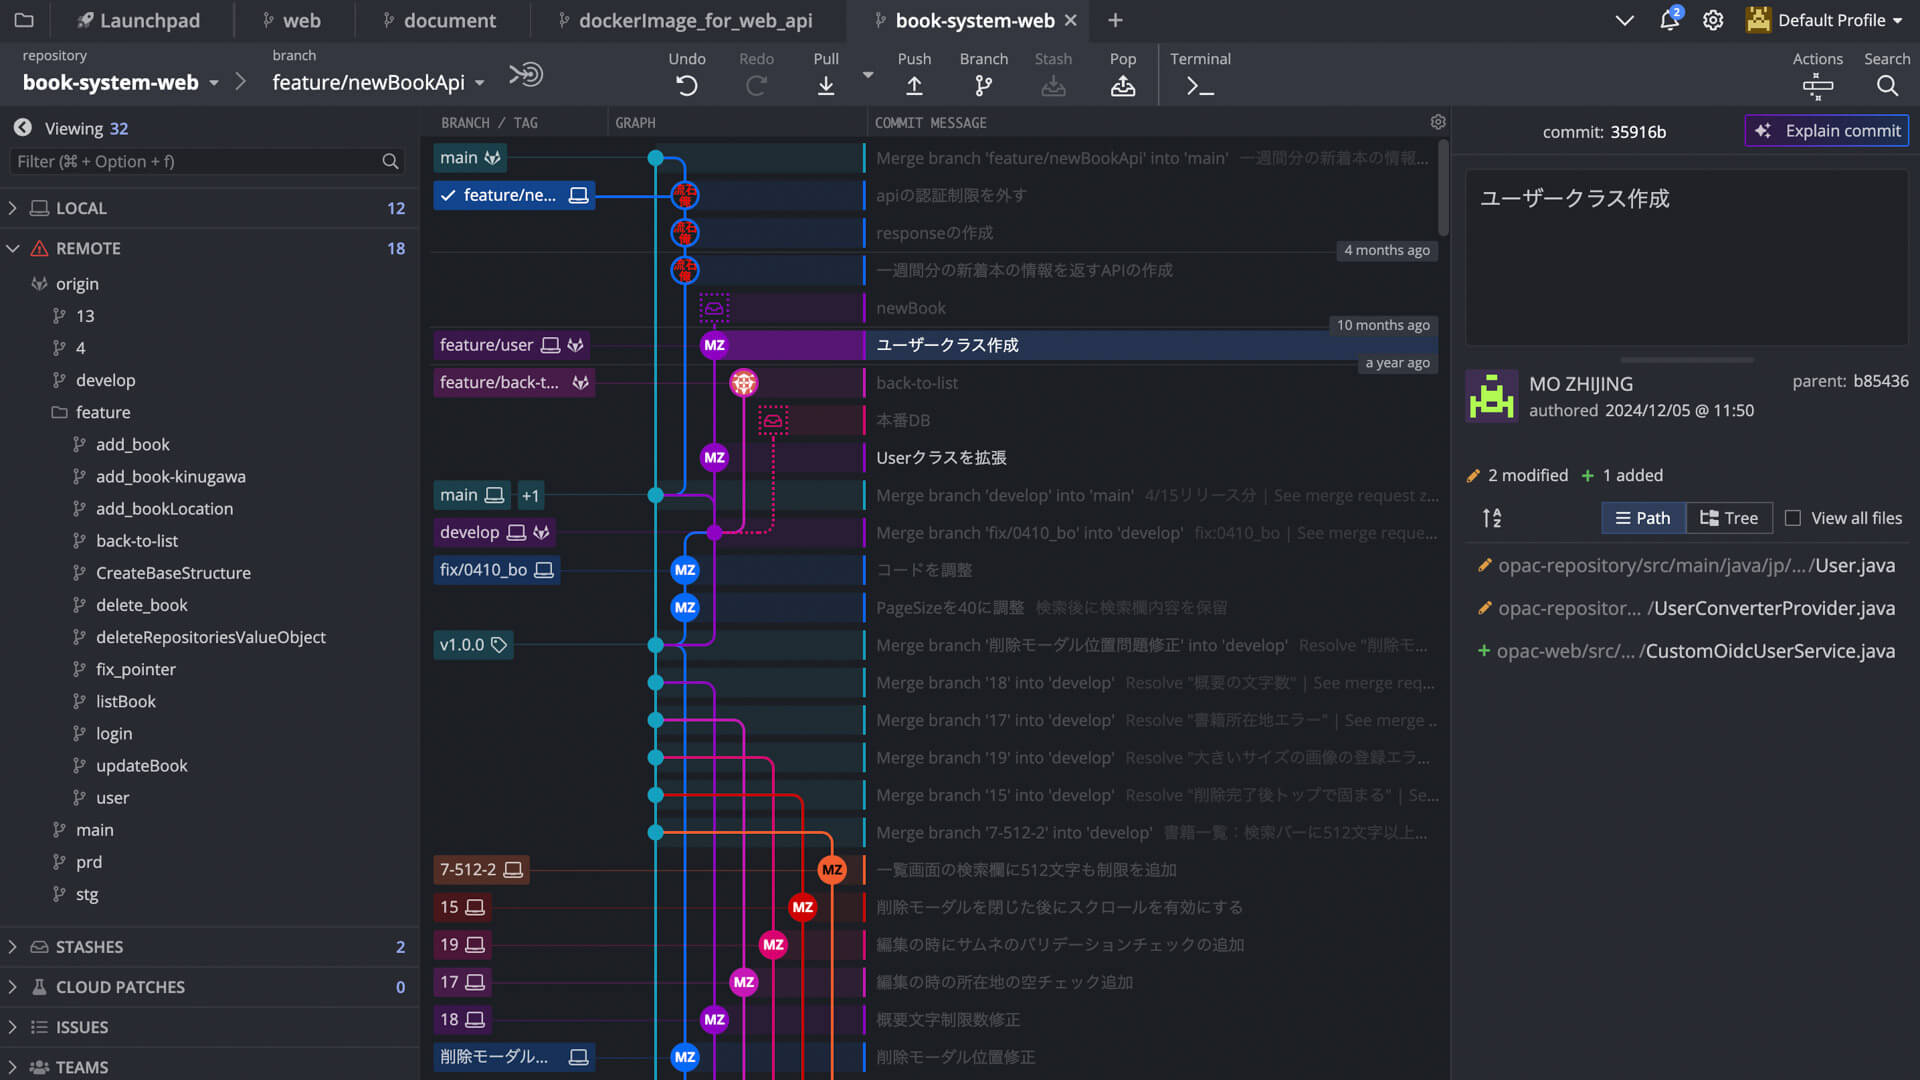
Task: Click the Push icon
Action: pyautogui.click(x=914, y=86)
